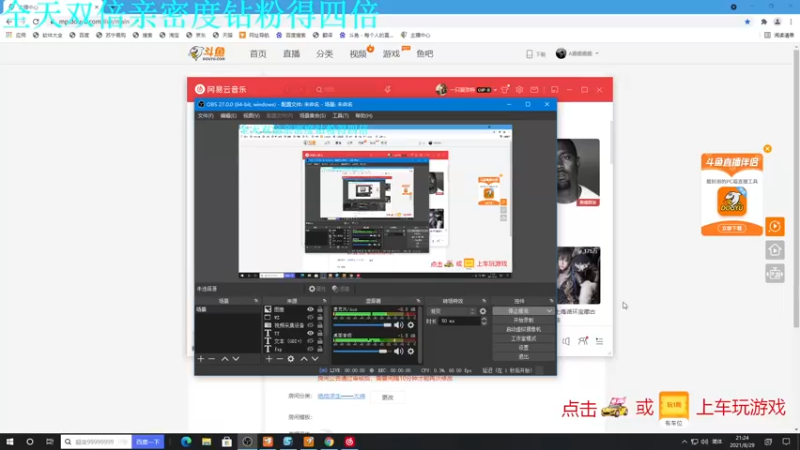Switch NetEase Cloud Music to mini mode

555,89
